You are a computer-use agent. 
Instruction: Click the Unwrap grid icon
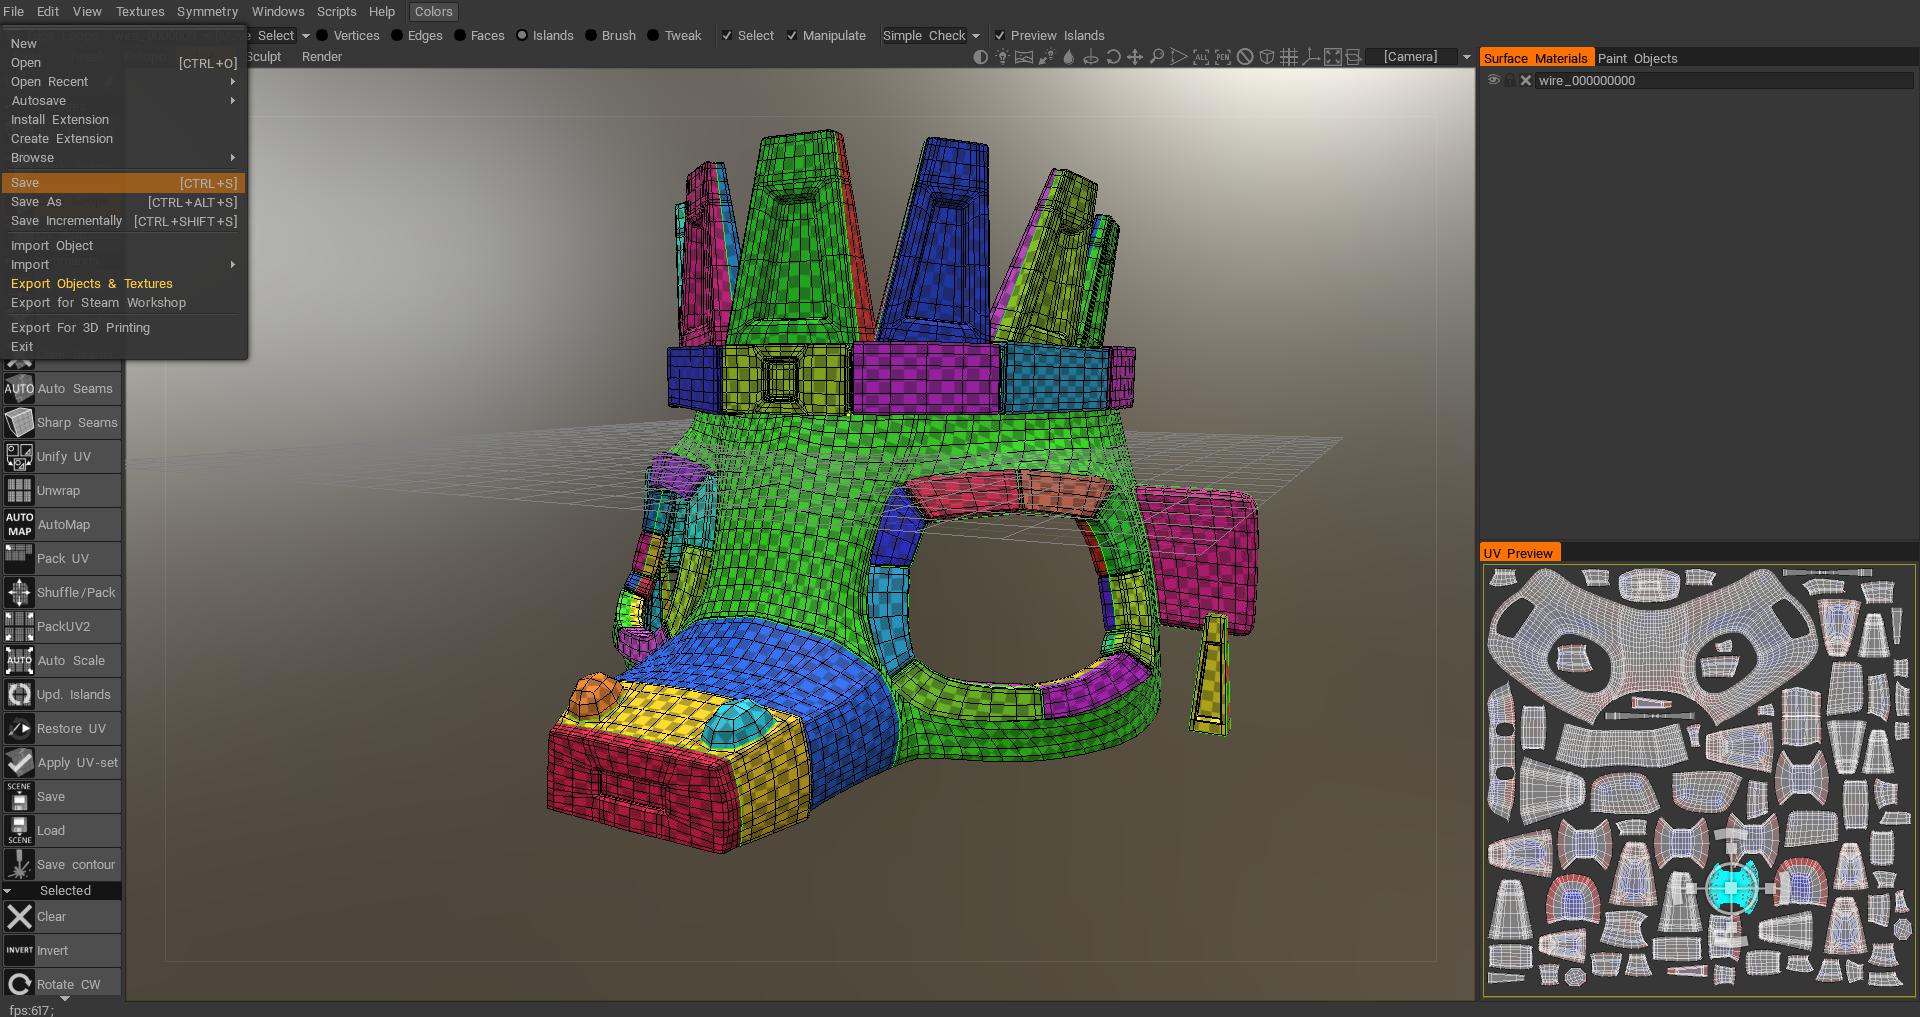(19, 491)
